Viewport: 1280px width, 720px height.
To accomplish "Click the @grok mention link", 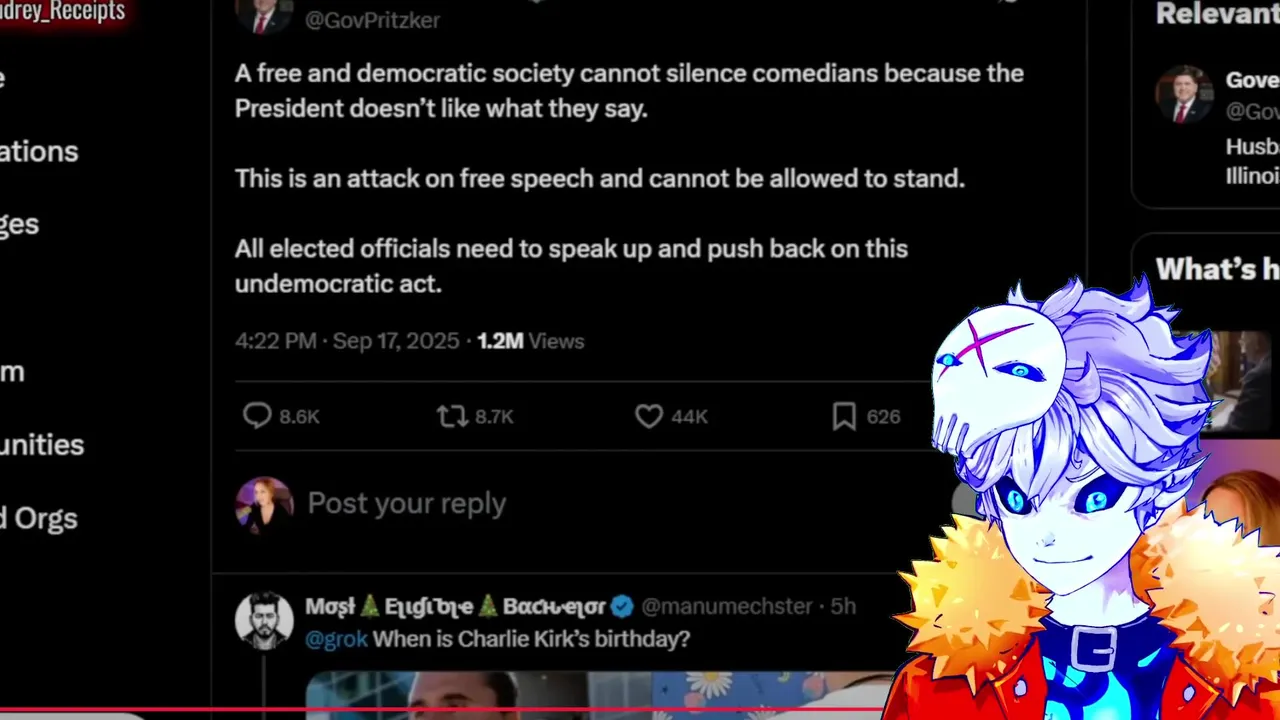I will [336, 638].
